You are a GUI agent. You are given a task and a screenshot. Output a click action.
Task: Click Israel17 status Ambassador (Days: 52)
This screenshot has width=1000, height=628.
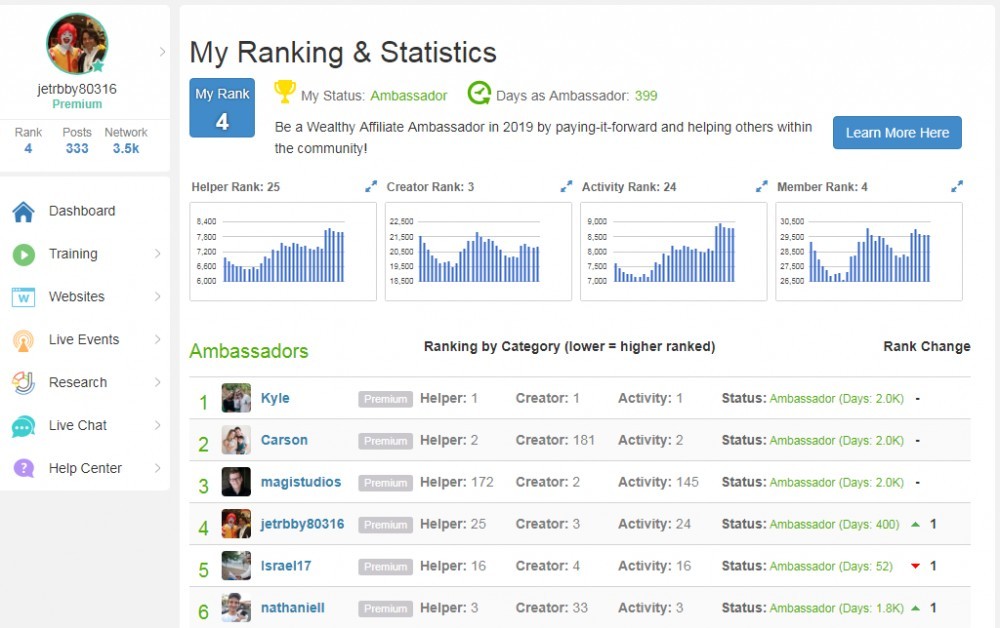pyautogui.click(x=831, y=566)
